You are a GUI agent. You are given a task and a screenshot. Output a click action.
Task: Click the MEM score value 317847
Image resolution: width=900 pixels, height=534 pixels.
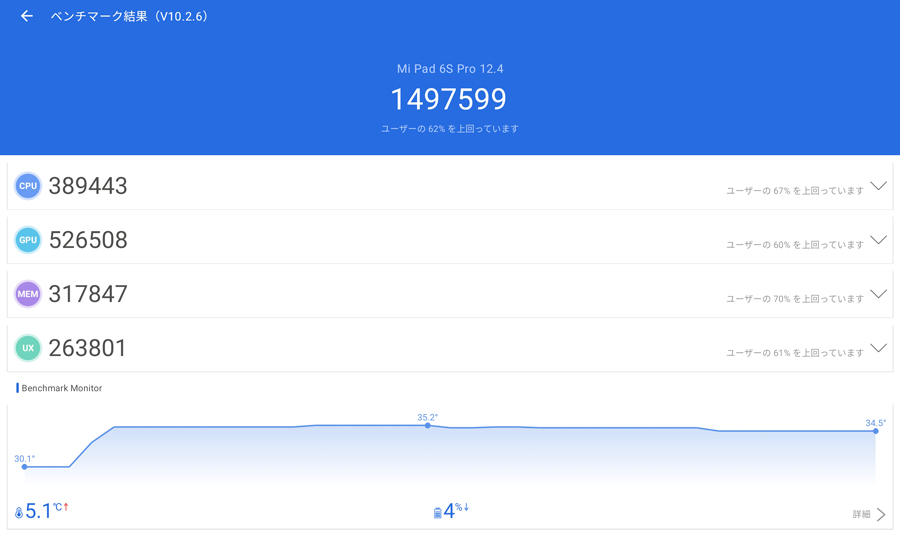click(x=88, y=294)
